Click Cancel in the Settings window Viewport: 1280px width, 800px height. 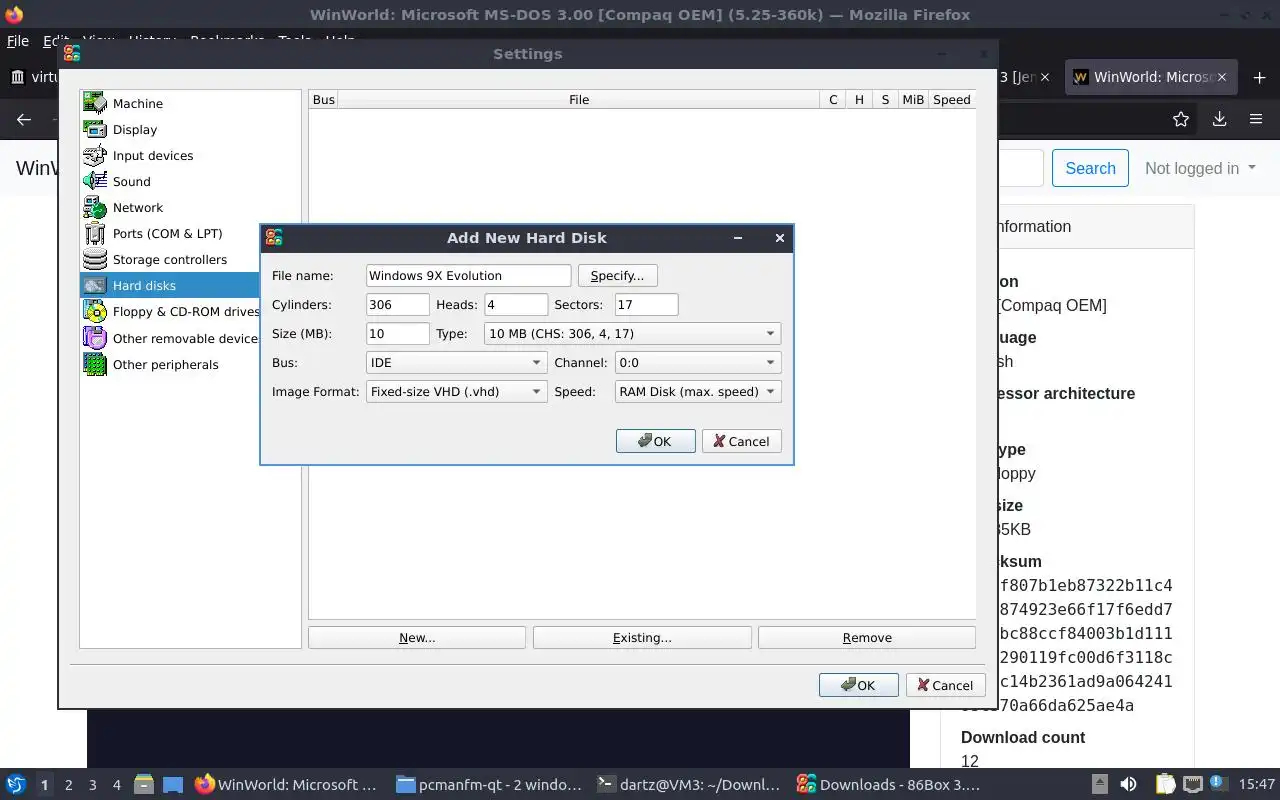tap(945, 685)
